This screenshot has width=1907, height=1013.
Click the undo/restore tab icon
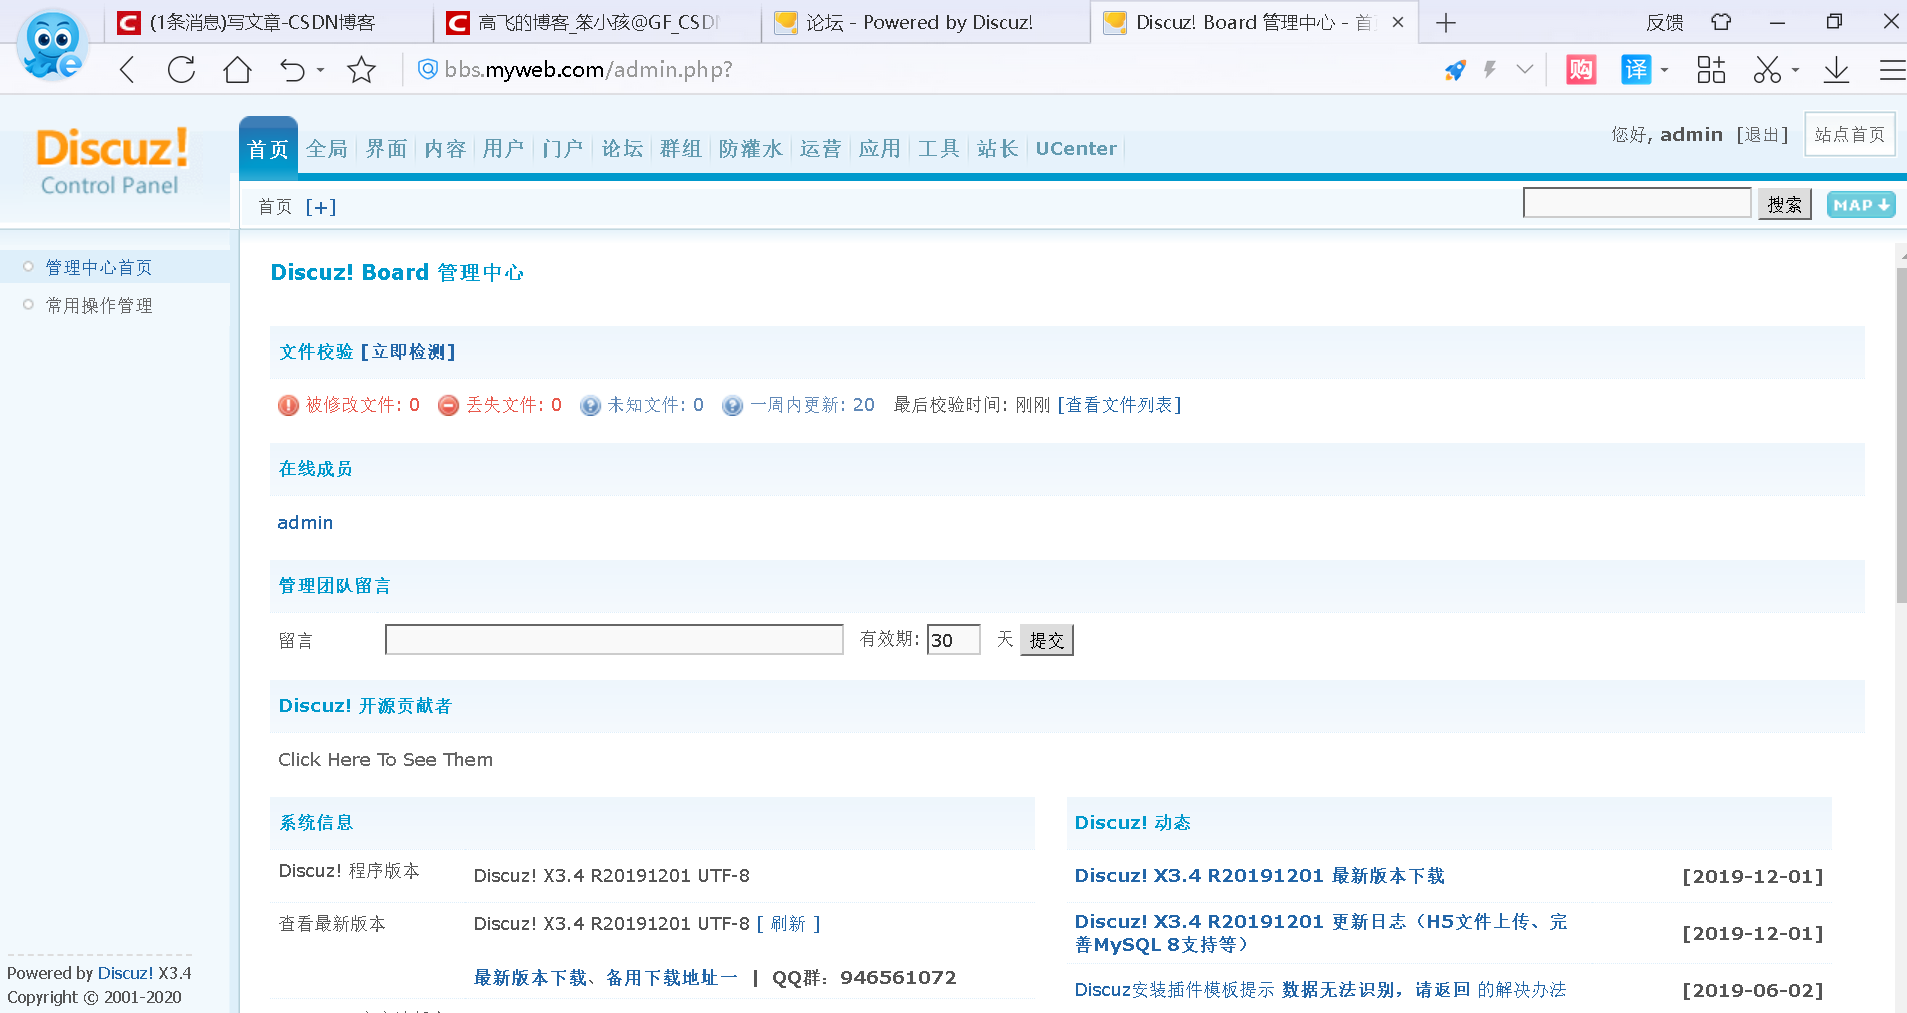pos(292,70)
